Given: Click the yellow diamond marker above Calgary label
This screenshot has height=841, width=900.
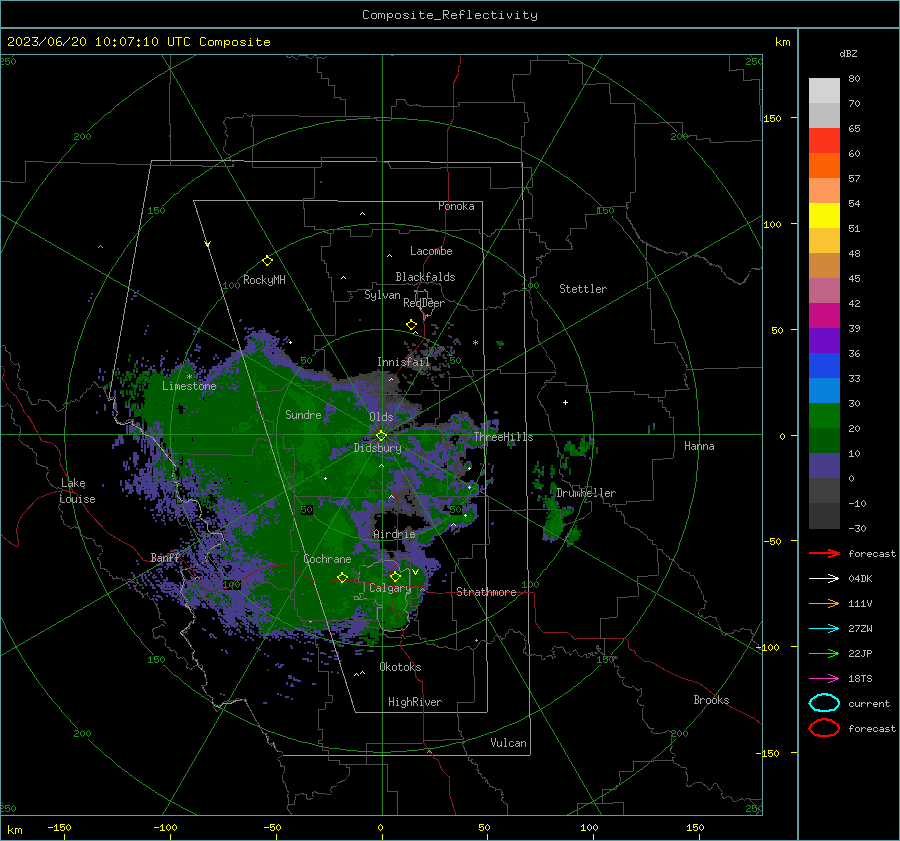Looking at the screenshot, I should click(395, 576).
